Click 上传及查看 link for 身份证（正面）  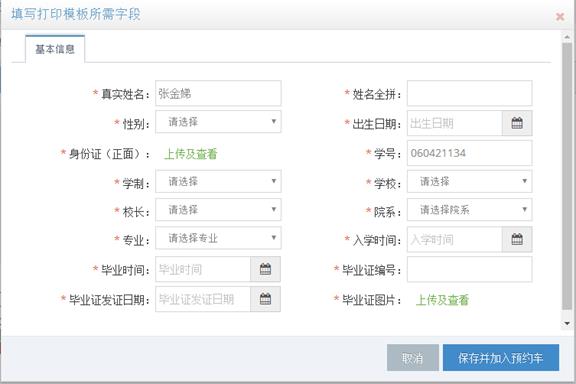pos(191,154)
